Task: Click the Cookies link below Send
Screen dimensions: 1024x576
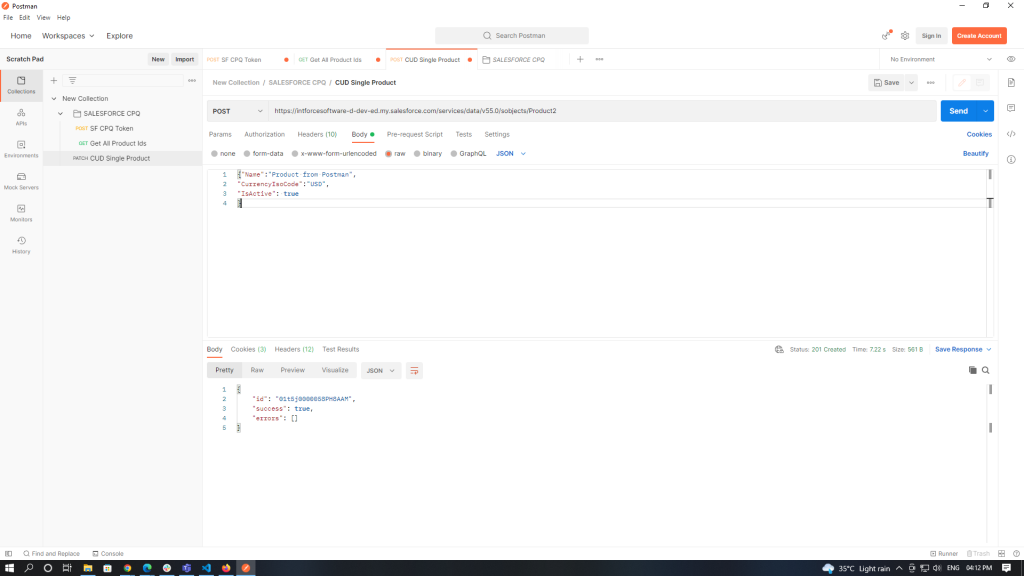Action: click(979, 135)
